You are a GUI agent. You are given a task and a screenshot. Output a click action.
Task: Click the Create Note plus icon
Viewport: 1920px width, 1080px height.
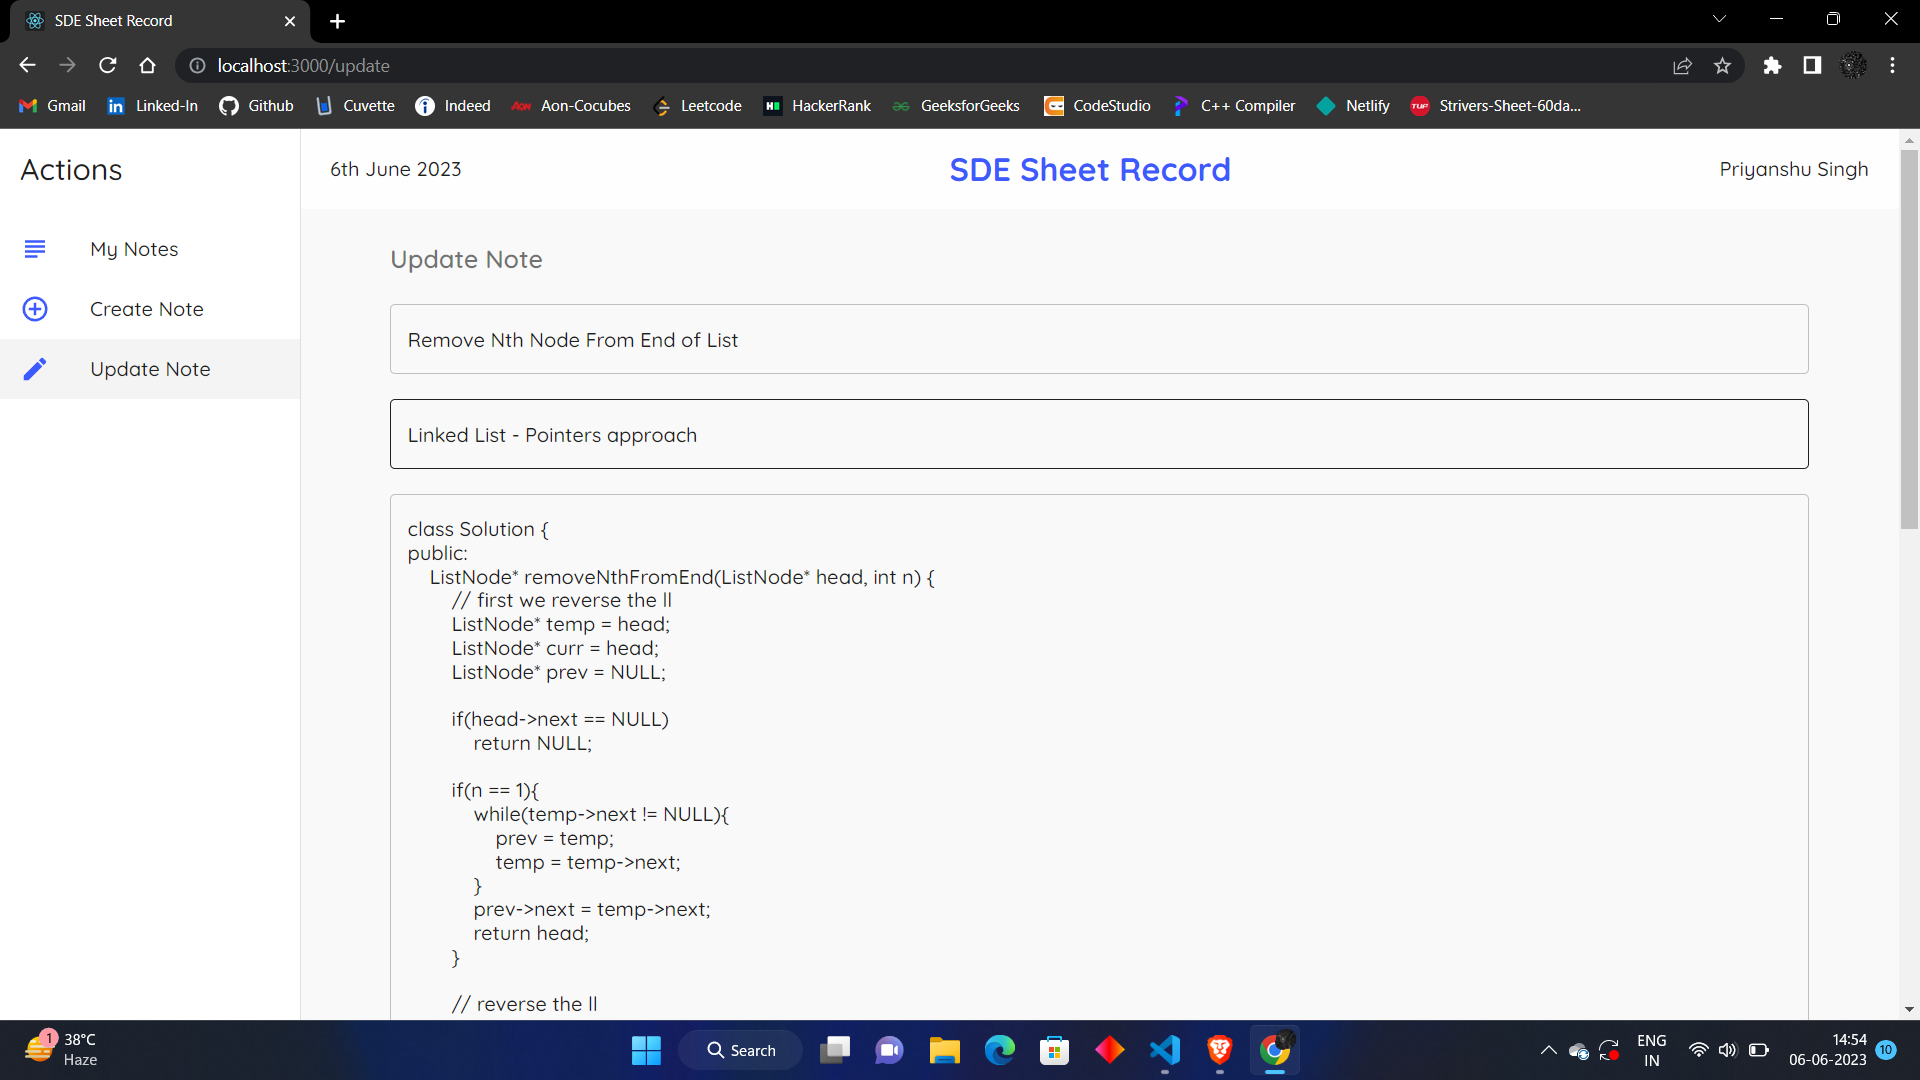click(x=34, y=309)
